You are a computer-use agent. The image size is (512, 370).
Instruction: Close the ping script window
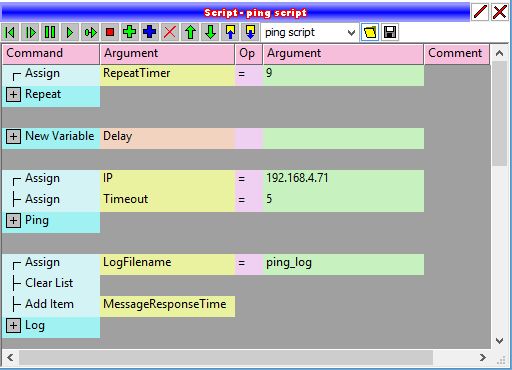[x=500, y=12]
